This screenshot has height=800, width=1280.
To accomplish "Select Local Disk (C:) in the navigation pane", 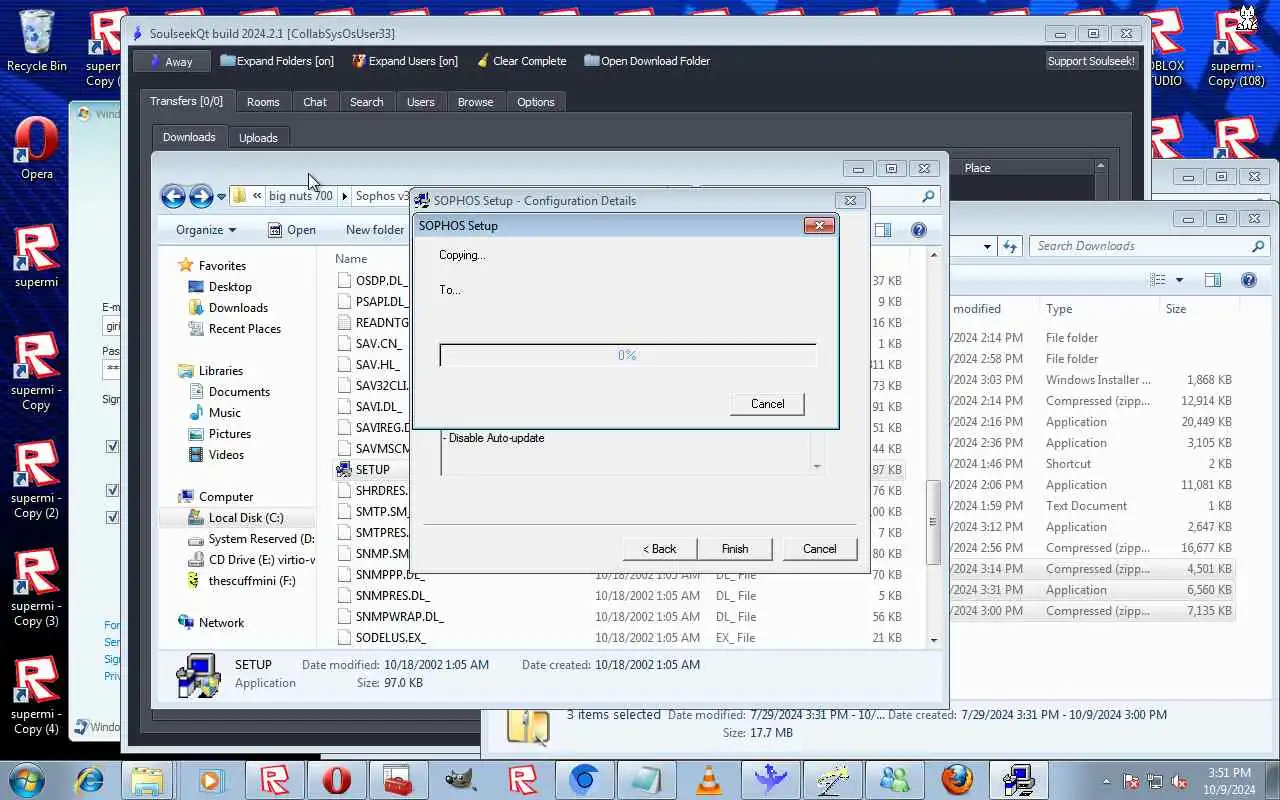I will point(246,518).
